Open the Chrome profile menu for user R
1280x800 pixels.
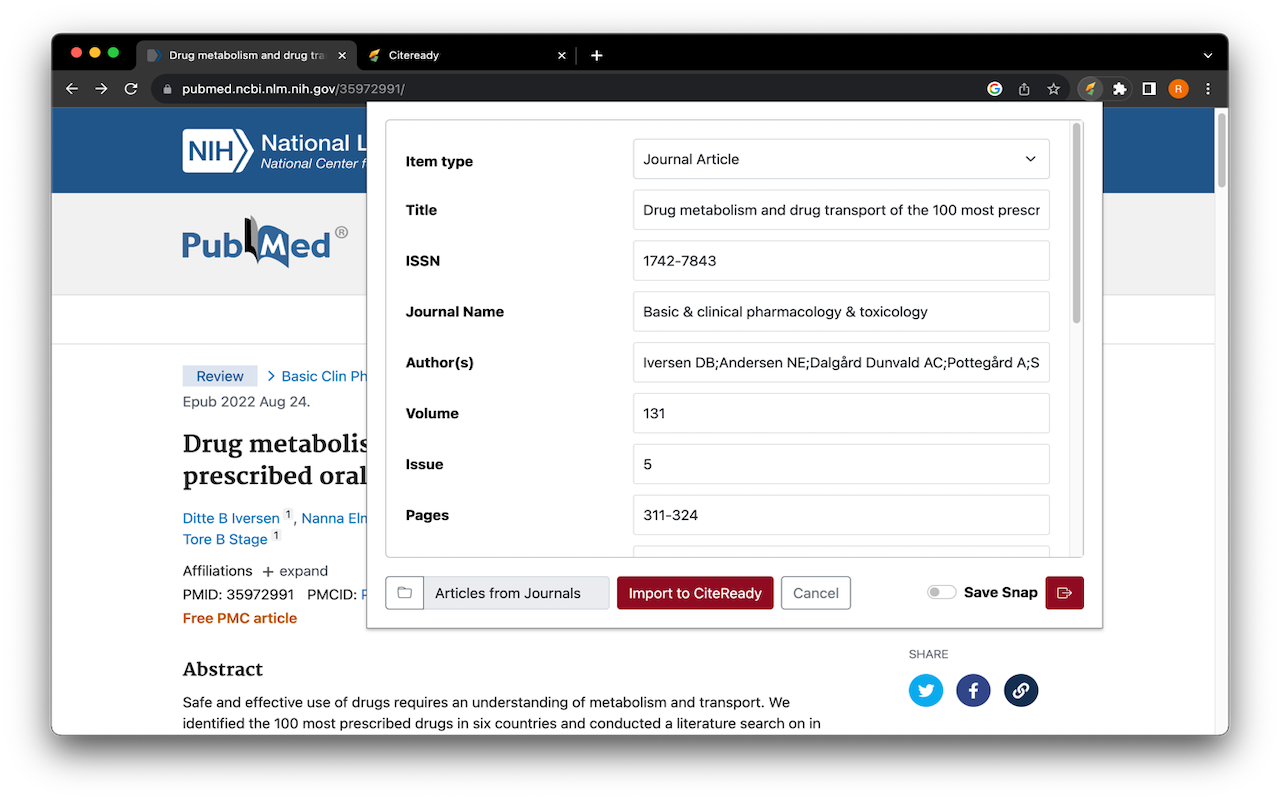click(1178, 88)
